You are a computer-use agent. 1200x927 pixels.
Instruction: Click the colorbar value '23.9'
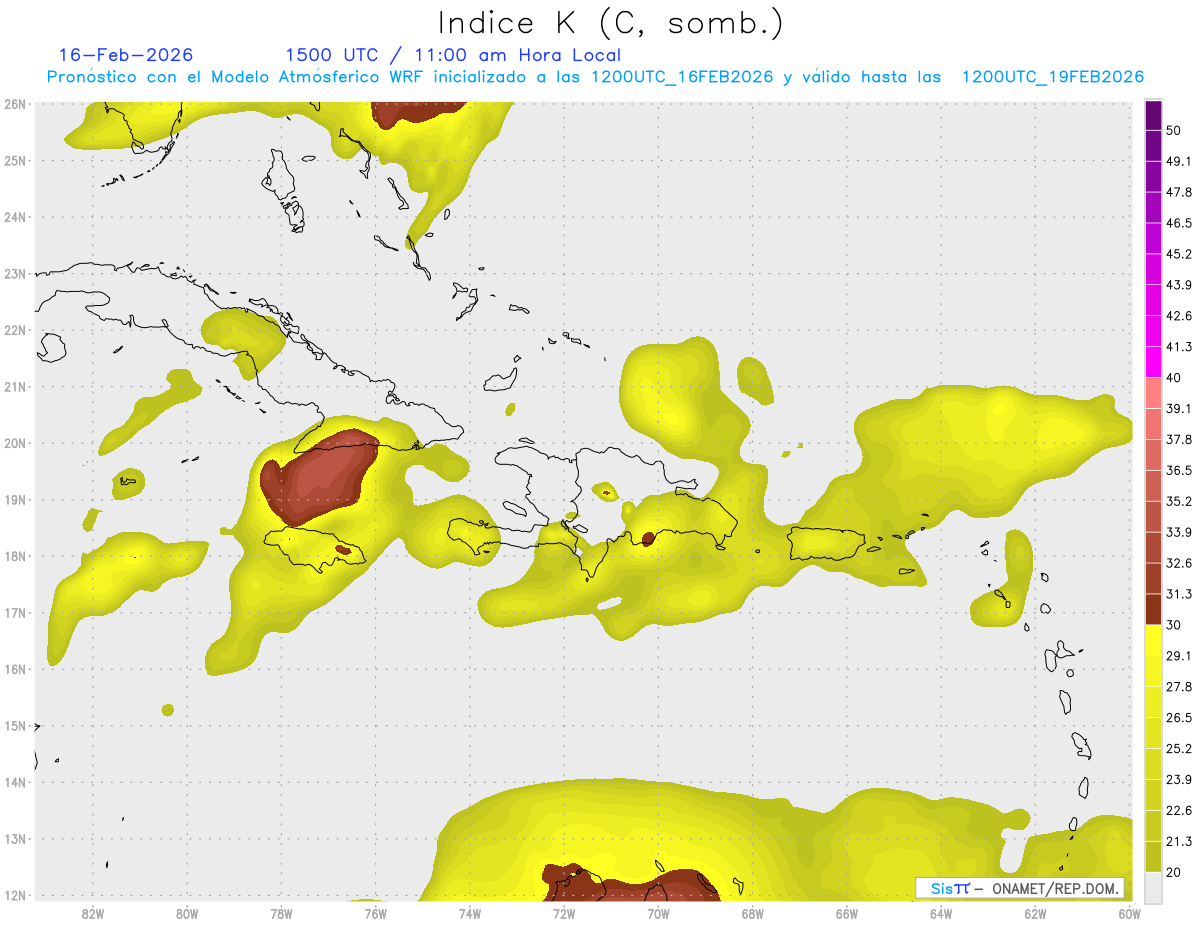pyautogui.click(x=1178, y=780)
